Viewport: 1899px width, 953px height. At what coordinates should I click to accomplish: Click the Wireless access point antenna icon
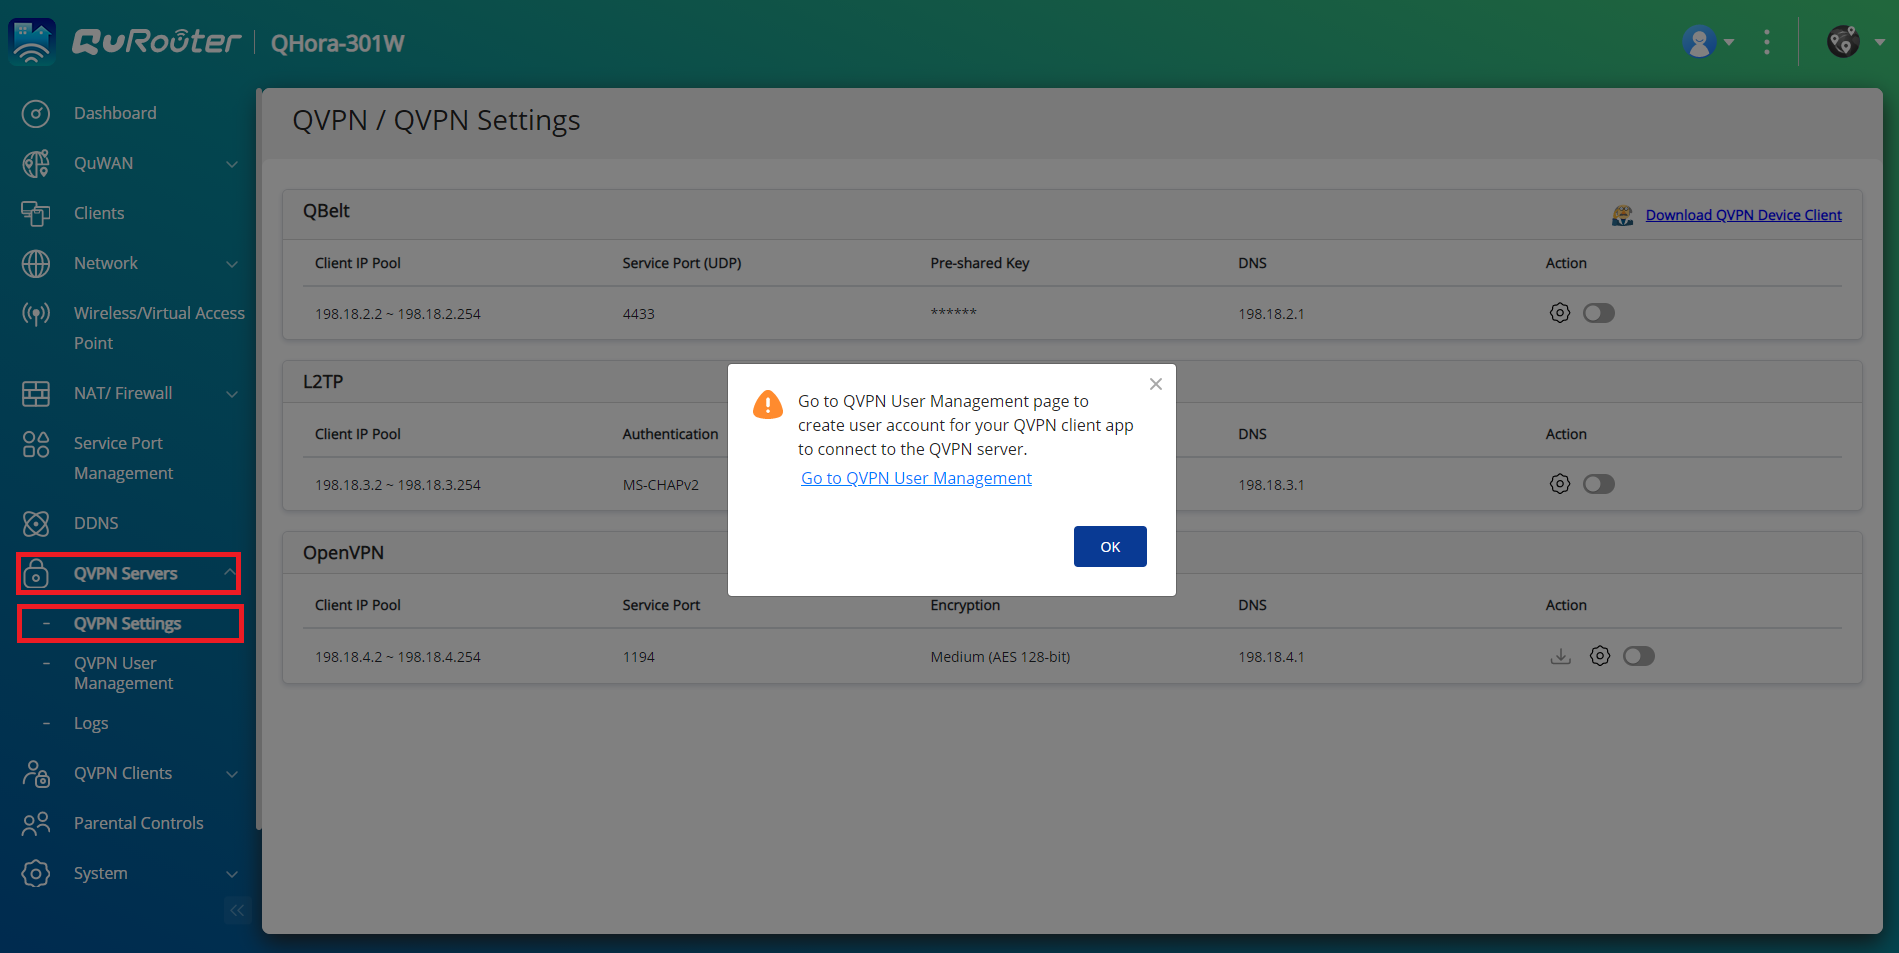(36, 314)
